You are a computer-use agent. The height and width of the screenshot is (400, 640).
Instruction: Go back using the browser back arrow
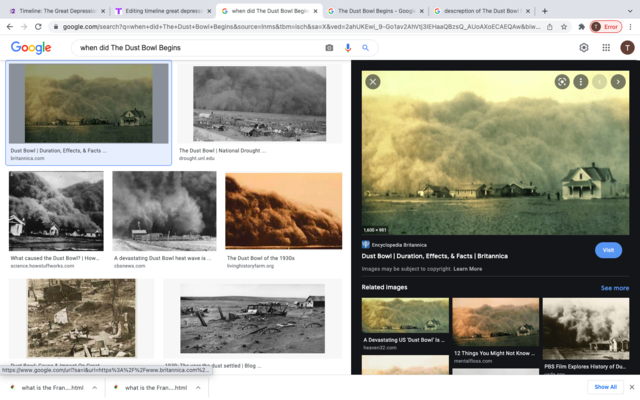coord(10,27)
